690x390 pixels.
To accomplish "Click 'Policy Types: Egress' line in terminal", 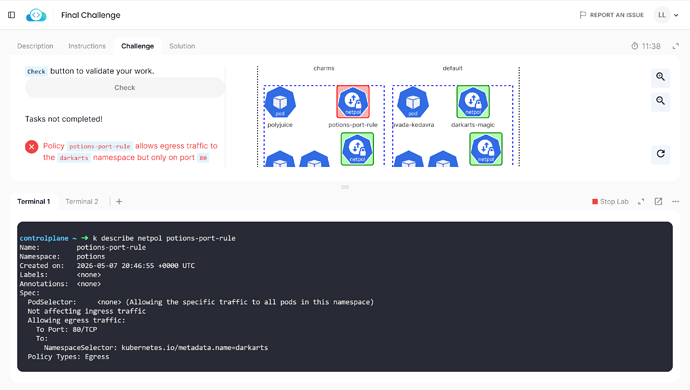I will click(x=68, y=357).
